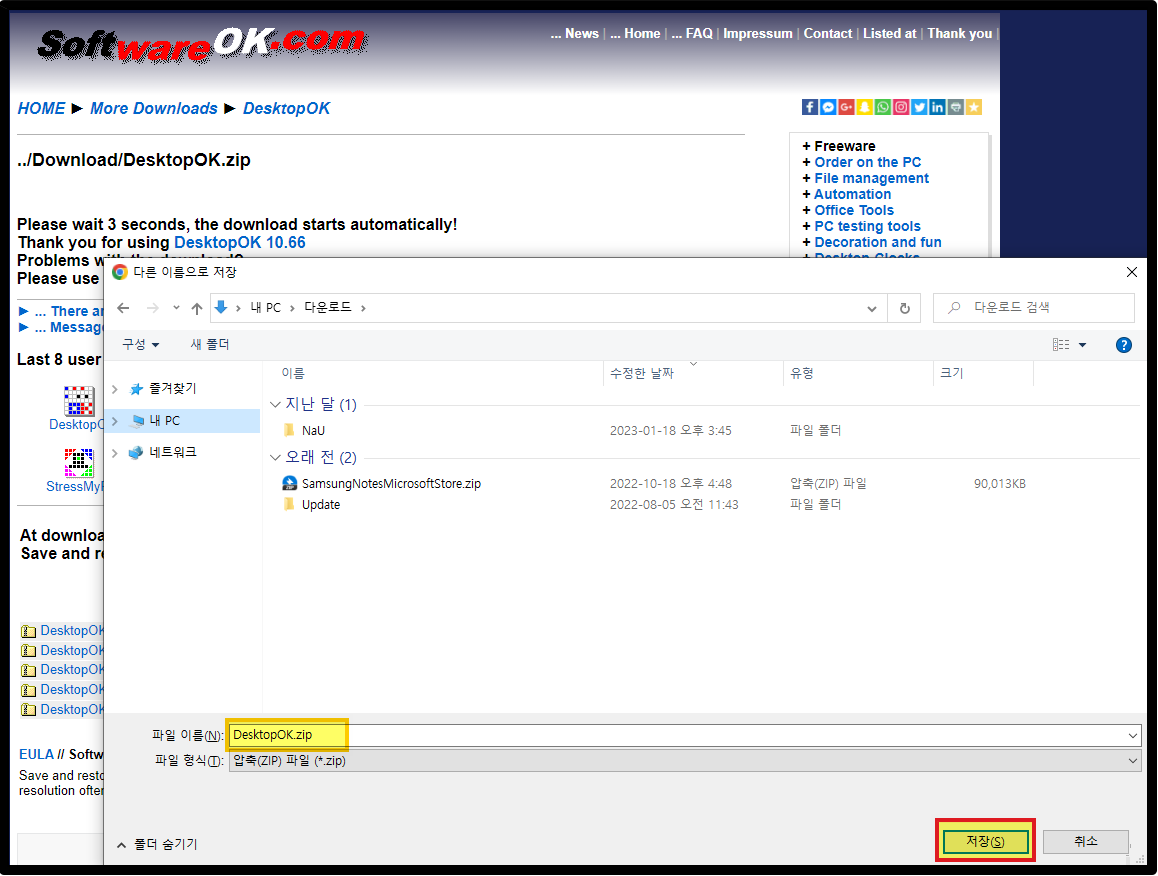Image resolution: width=1158 pixels, height=876 pixels.
Task: Share page via Google Plus icon
Action: [846, 107]
